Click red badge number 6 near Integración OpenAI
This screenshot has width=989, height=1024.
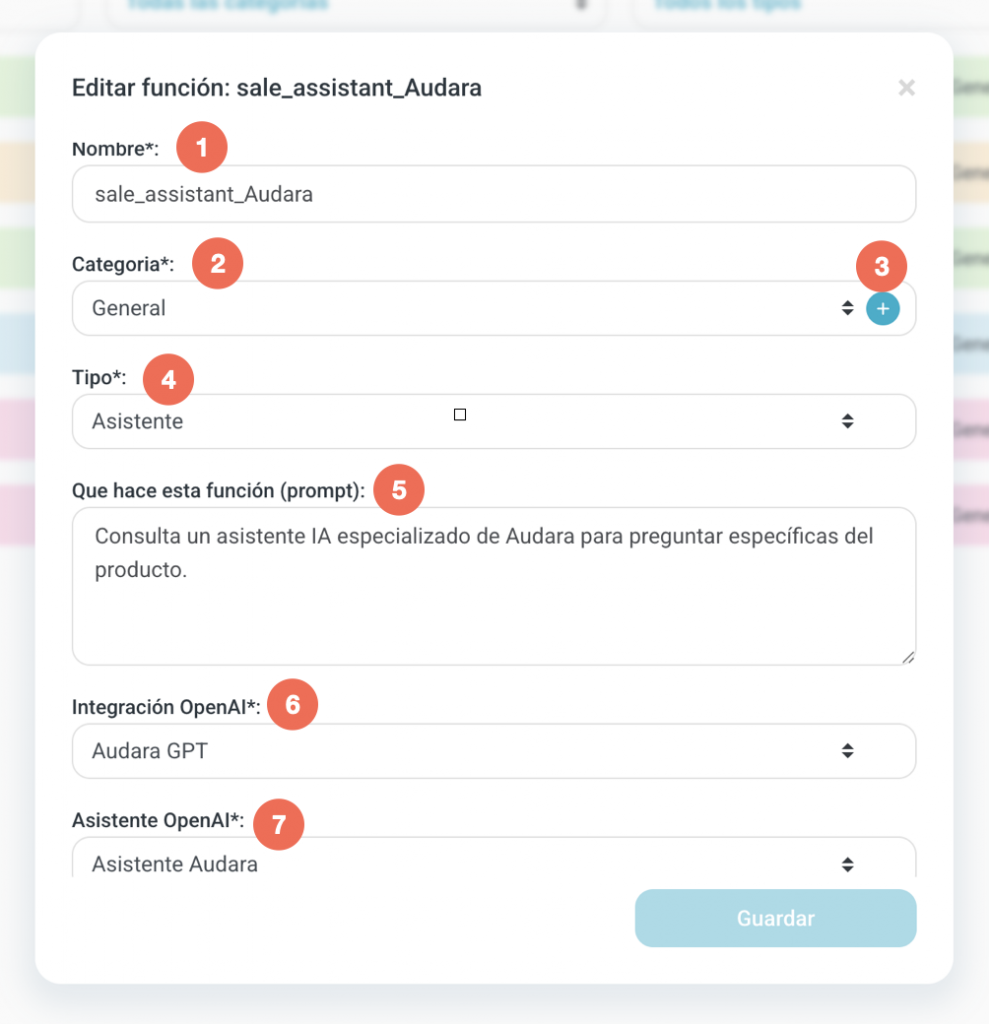292,705
